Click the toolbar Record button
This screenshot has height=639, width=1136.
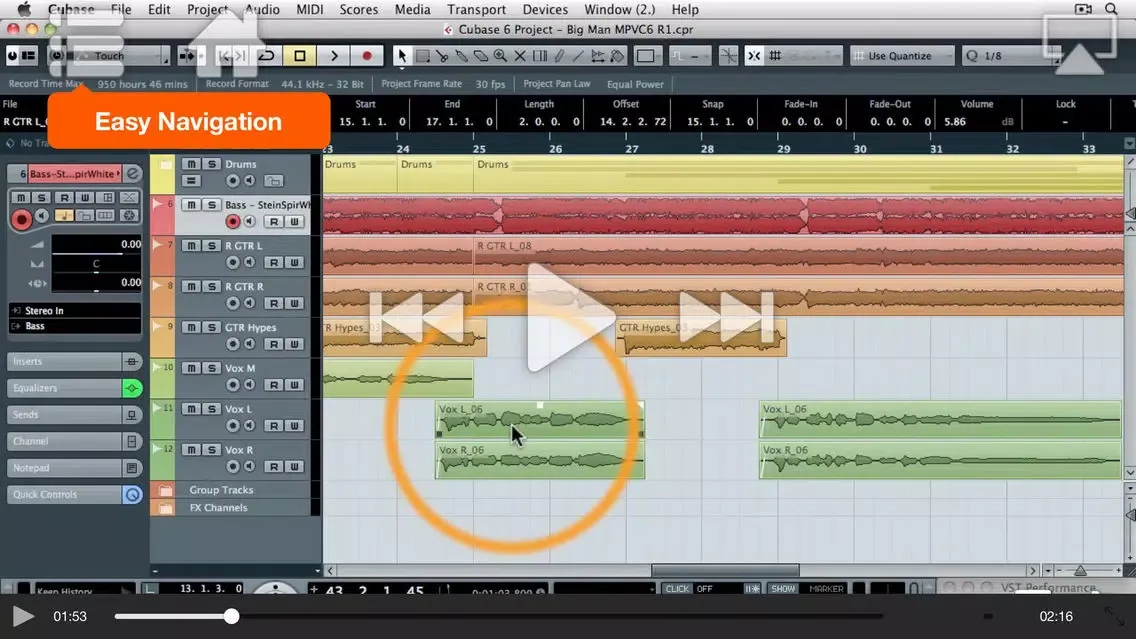[367, 56]
